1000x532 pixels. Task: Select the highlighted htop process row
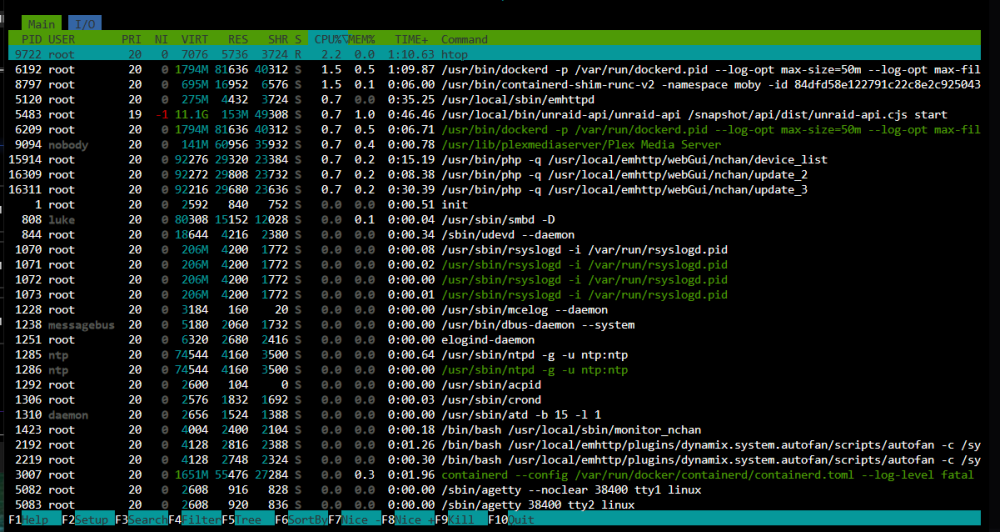494,54
